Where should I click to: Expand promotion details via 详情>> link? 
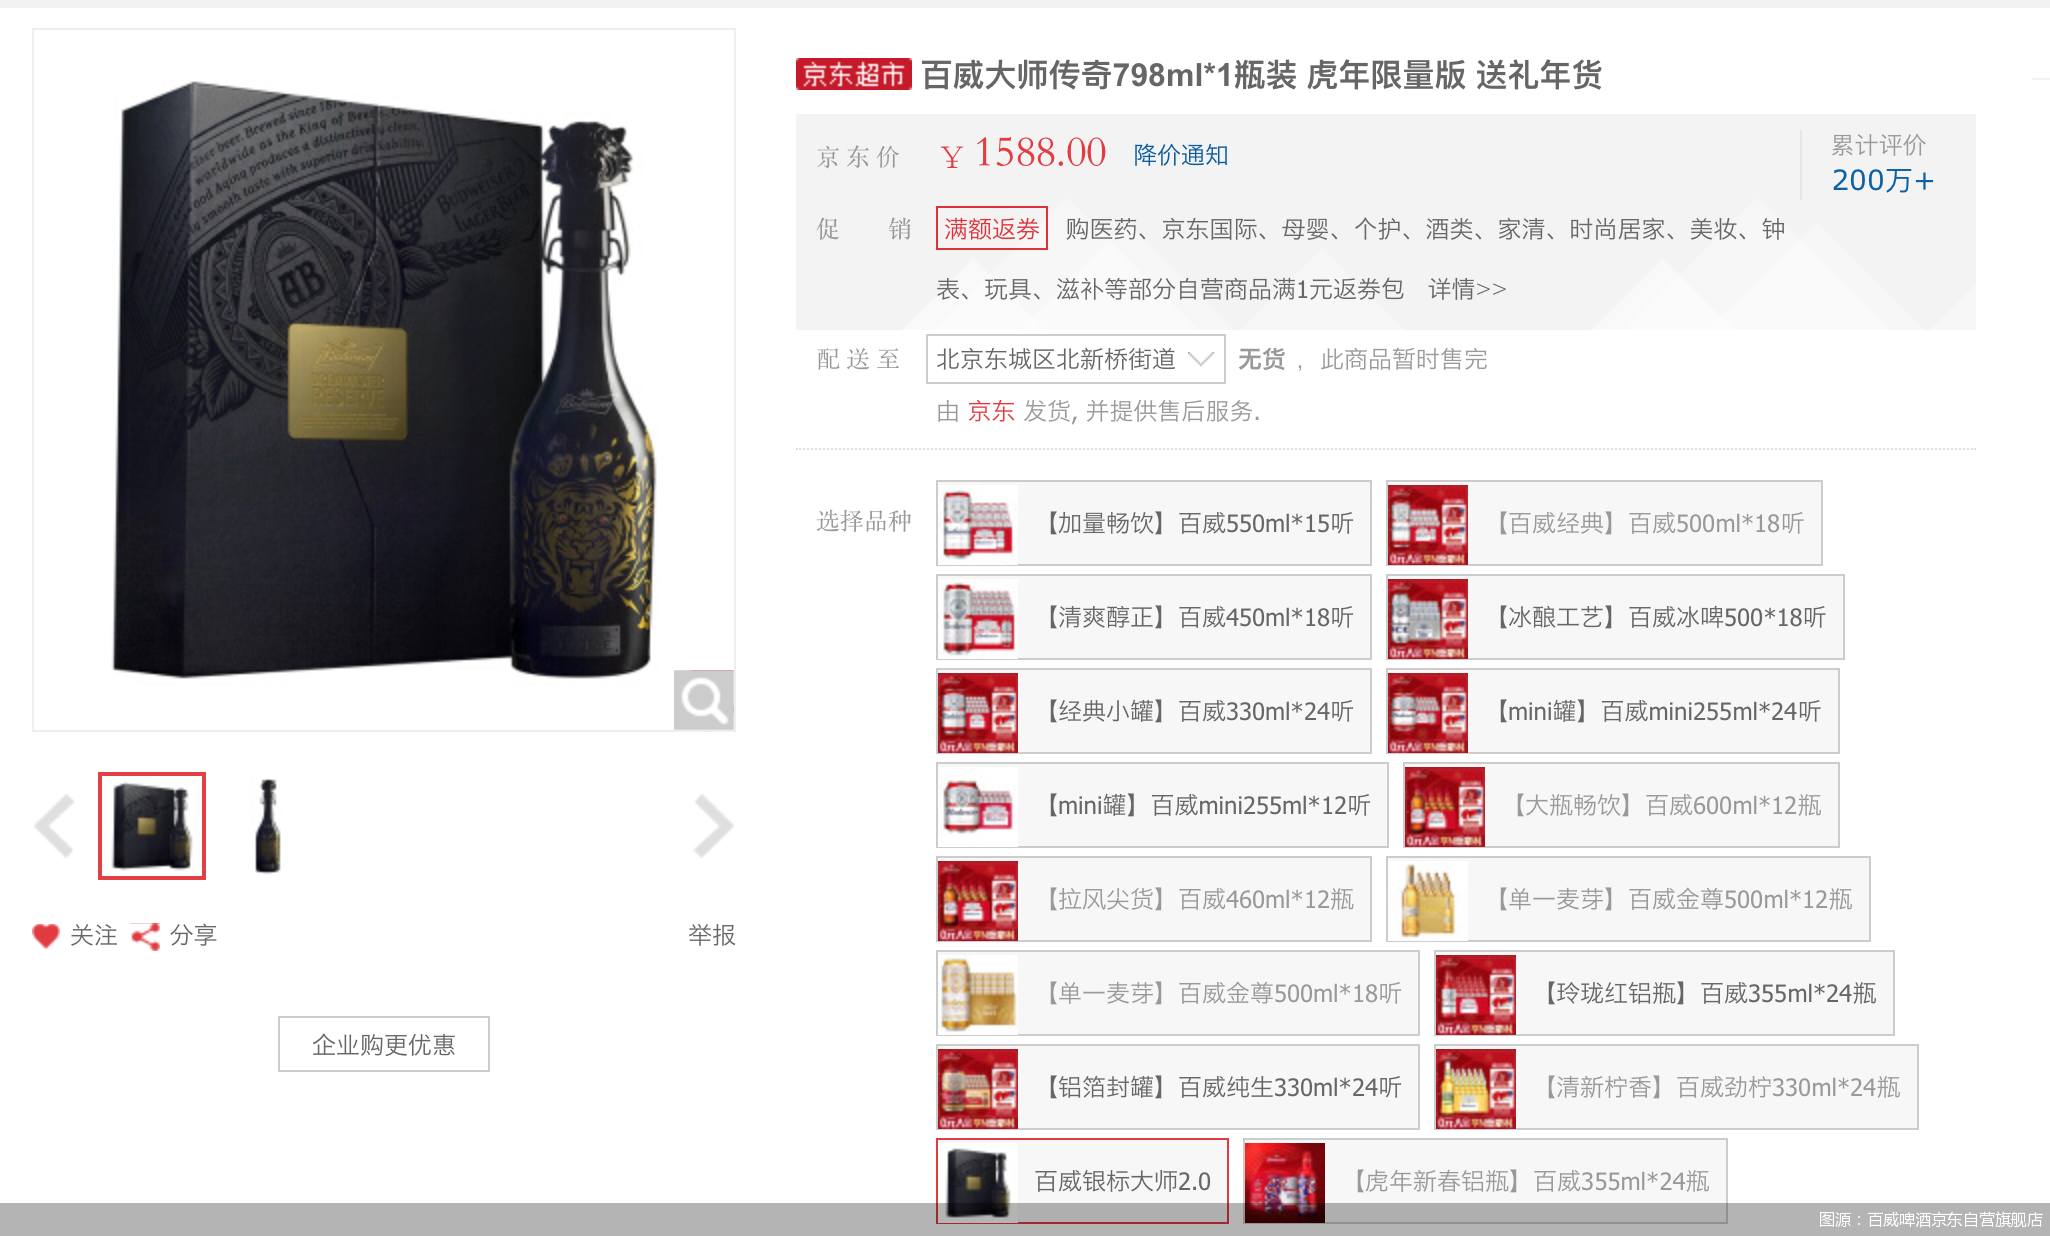[1466, 290]
